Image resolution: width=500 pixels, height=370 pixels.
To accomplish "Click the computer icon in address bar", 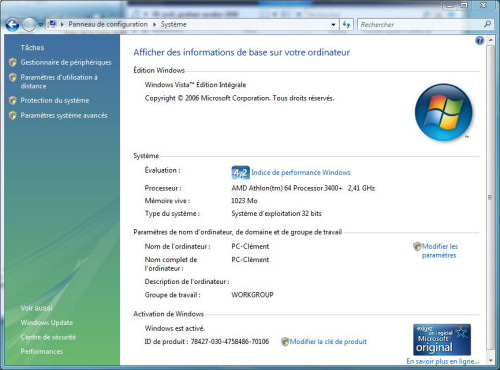I will (x=52, y=24).
